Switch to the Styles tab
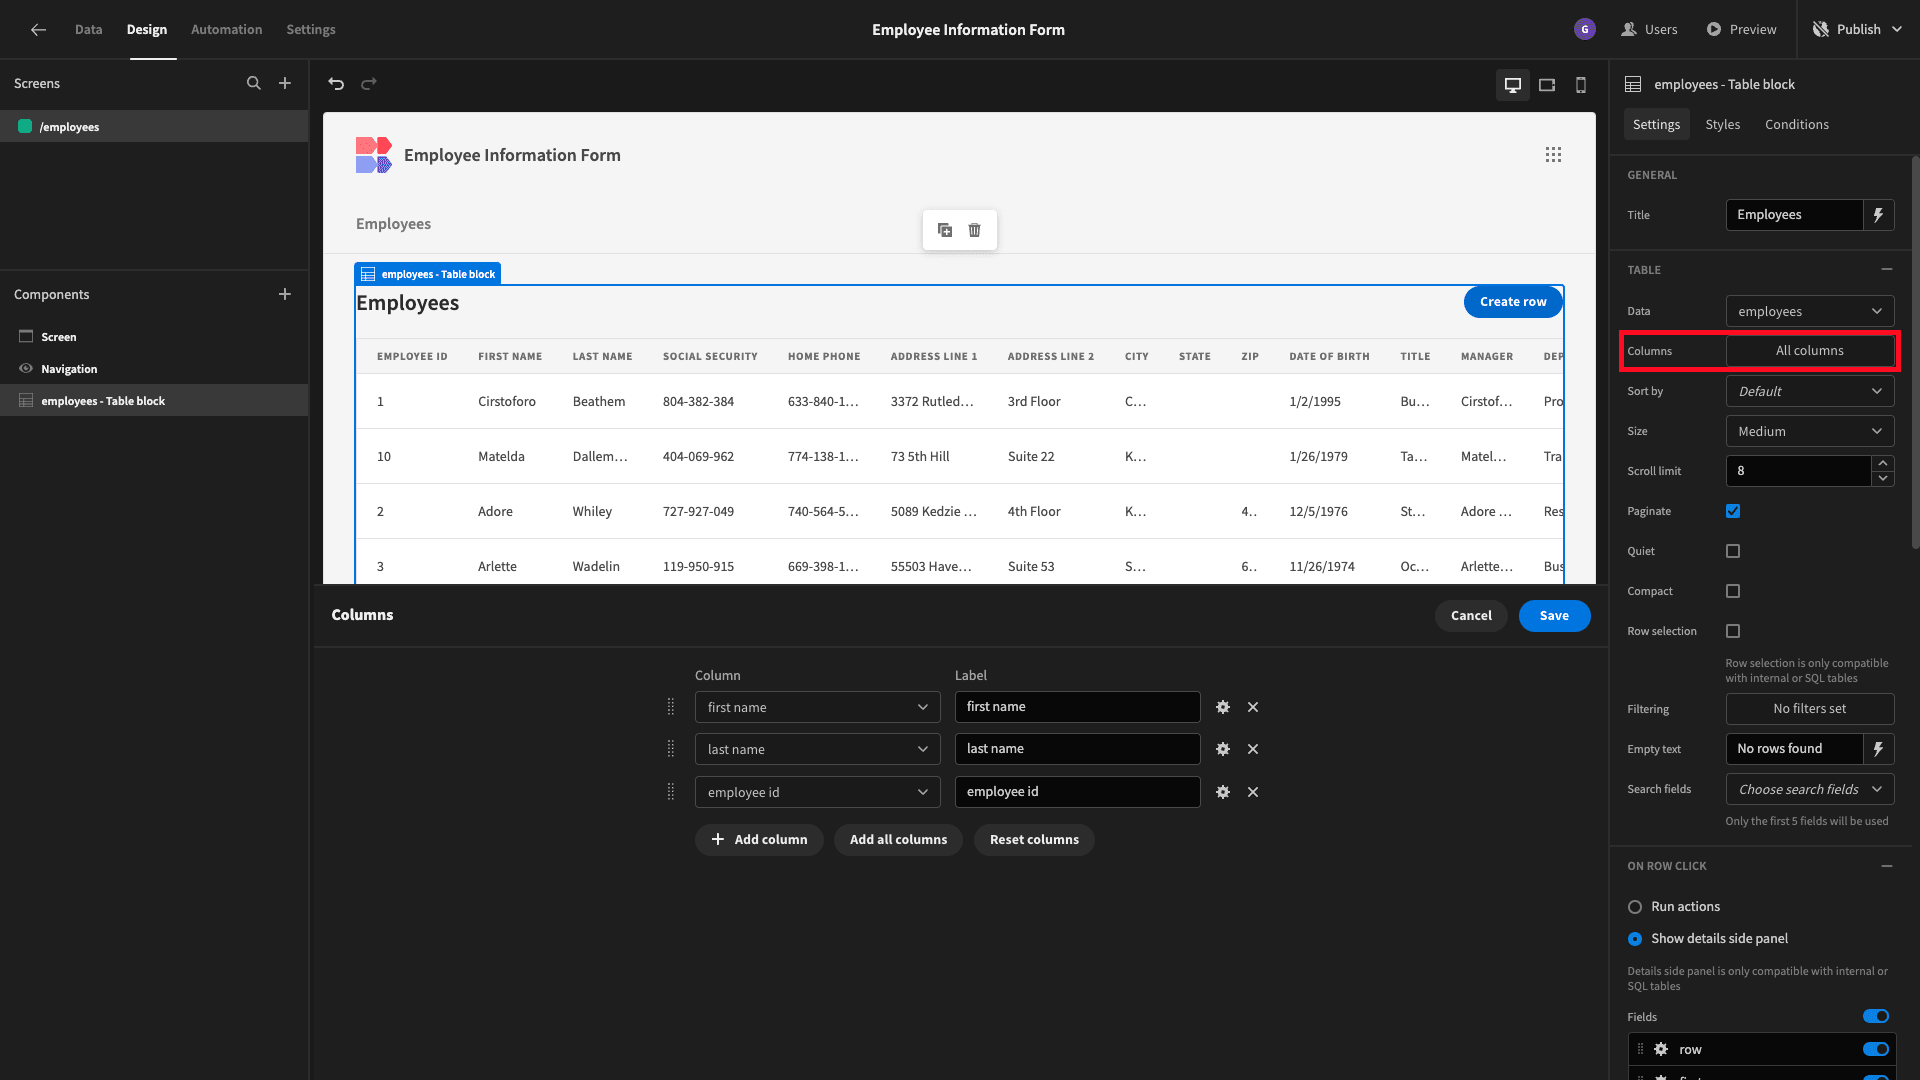Screen dimensions: 1920x1080 tap(1722, 124)
